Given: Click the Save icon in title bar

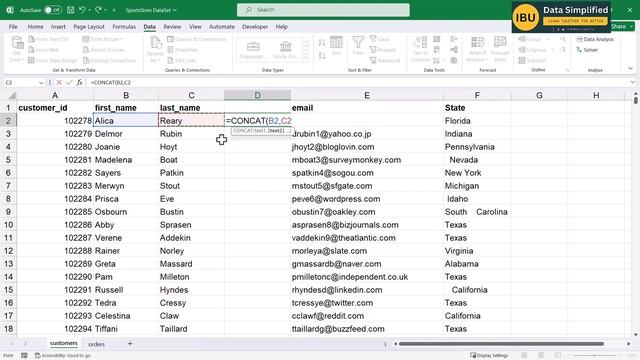Looking at the screenshot, I should (71, 10).
